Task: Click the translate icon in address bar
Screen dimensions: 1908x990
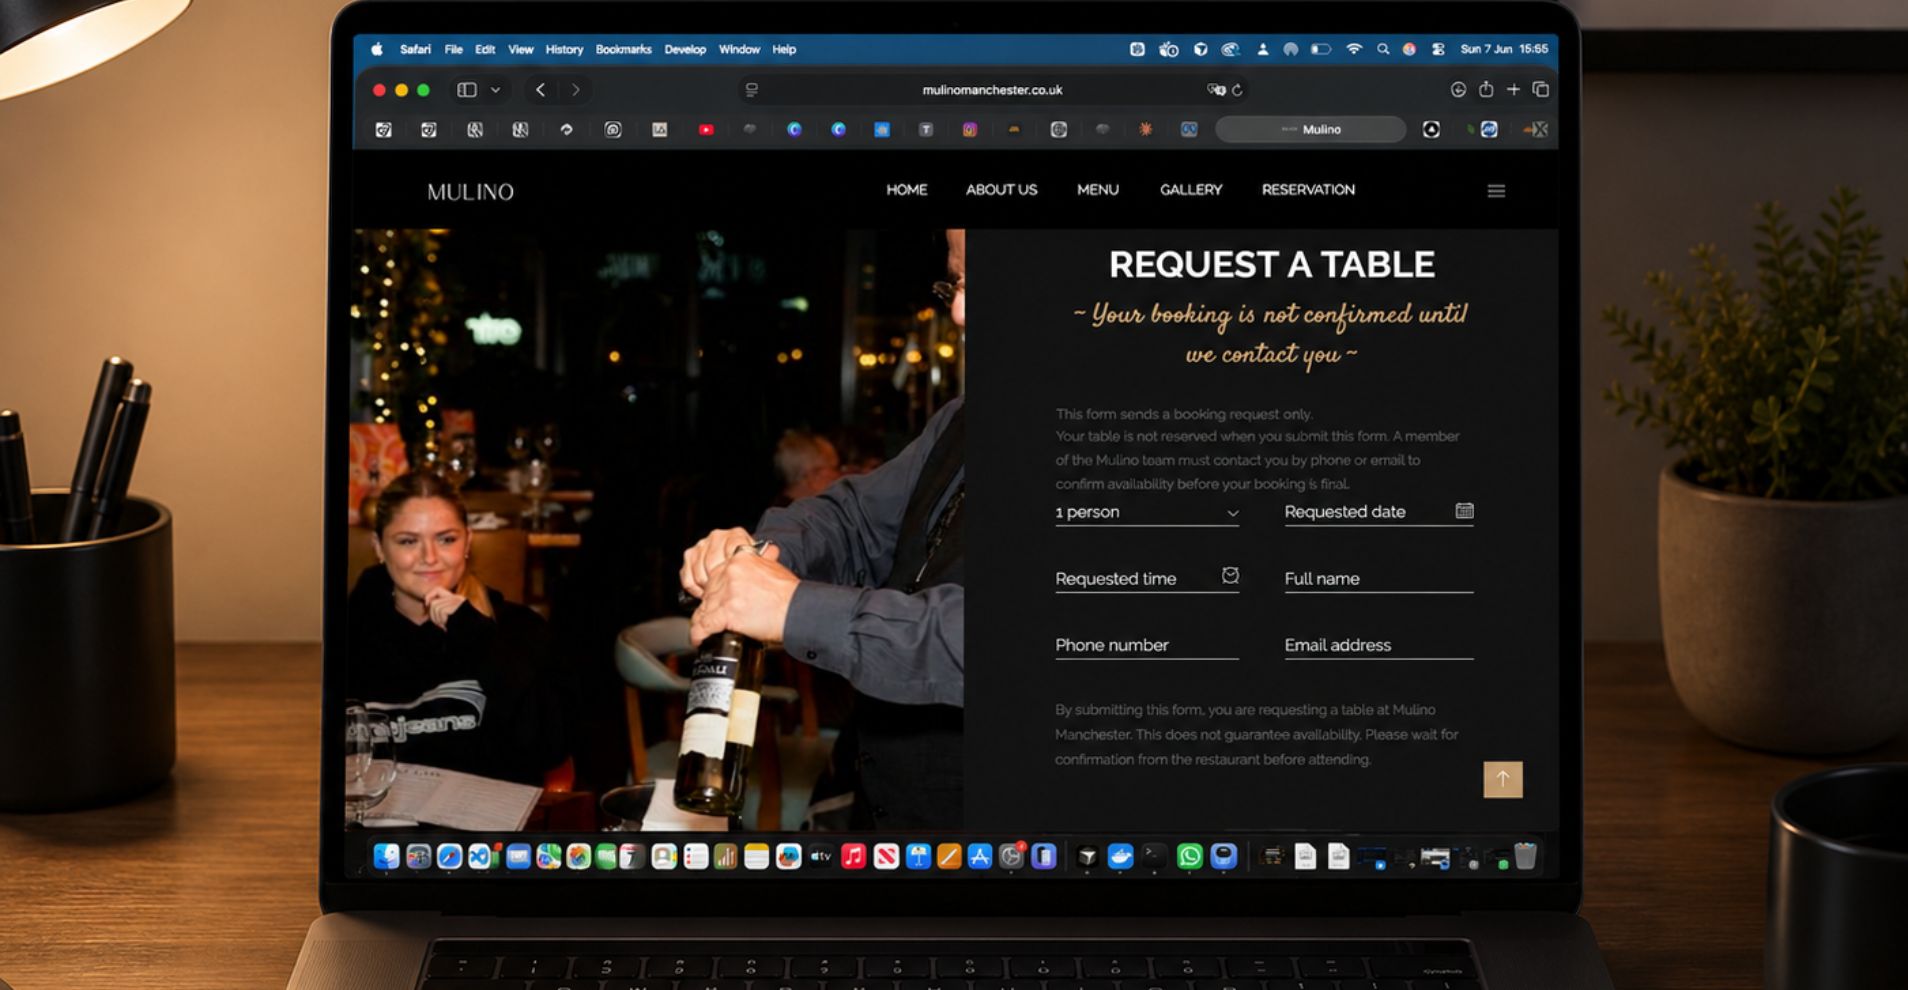Action: [1215, 90]
